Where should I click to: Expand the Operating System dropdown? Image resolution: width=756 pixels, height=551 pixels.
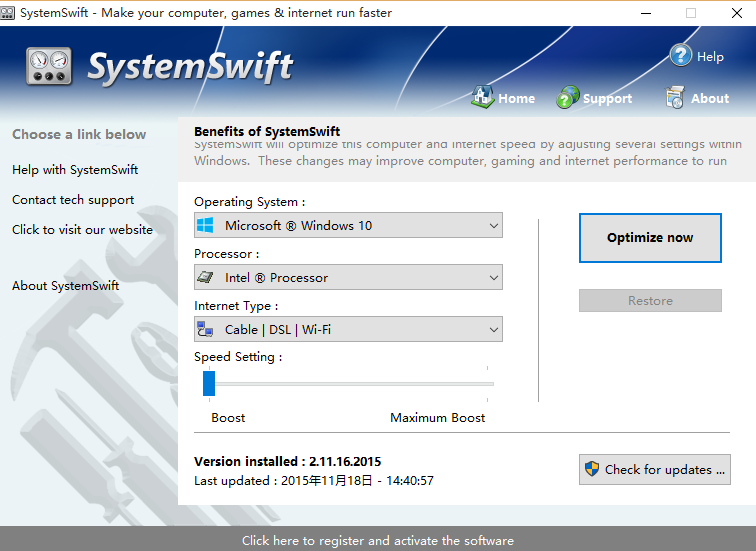pos(493,226)
